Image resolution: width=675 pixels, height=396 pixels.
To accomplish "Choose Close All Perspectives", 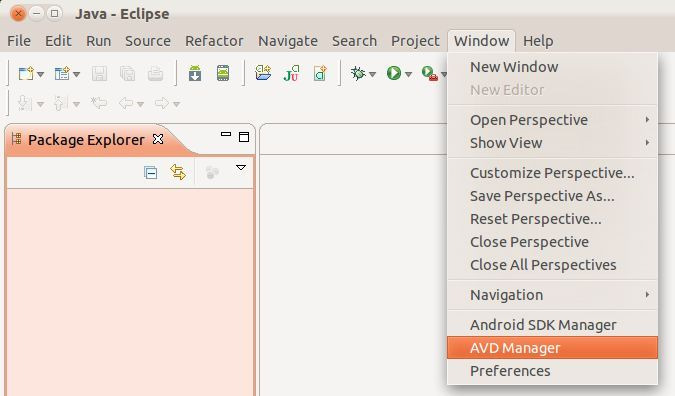I will [x=552, y=265].
